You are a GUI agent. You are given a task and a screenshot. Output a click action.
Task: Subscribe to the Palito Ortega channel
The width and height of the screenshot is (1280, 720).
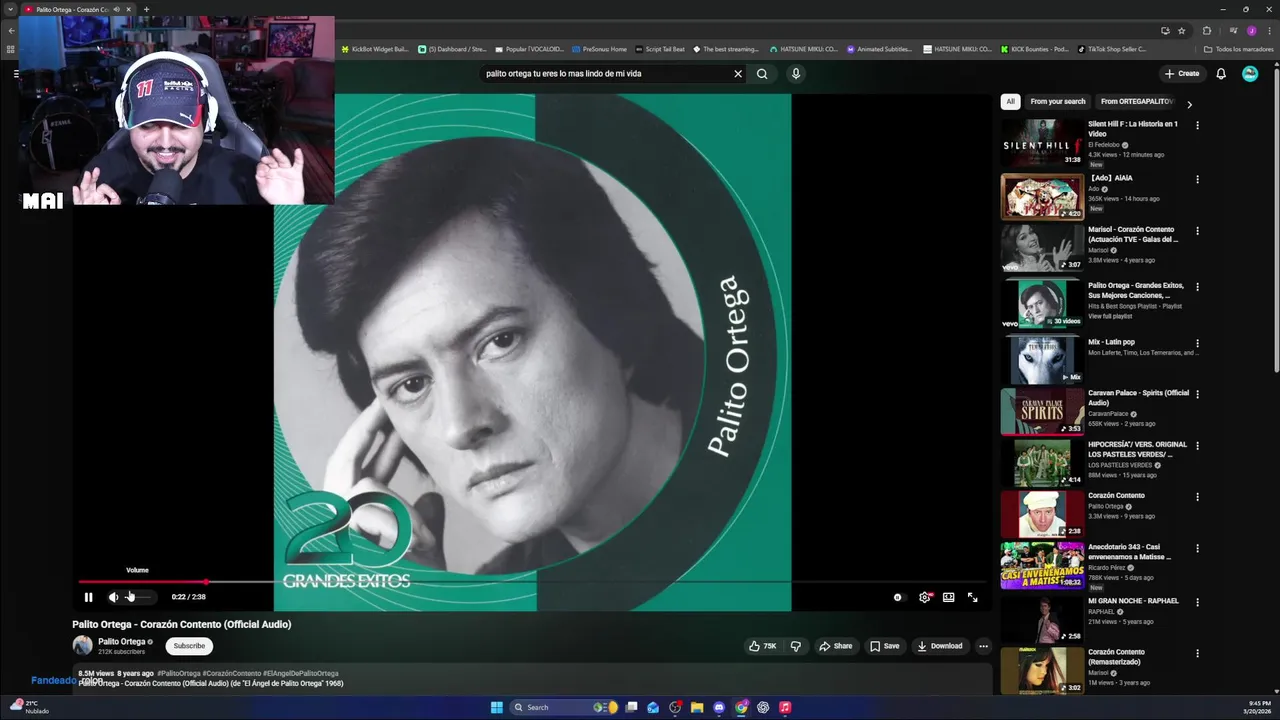189,646
